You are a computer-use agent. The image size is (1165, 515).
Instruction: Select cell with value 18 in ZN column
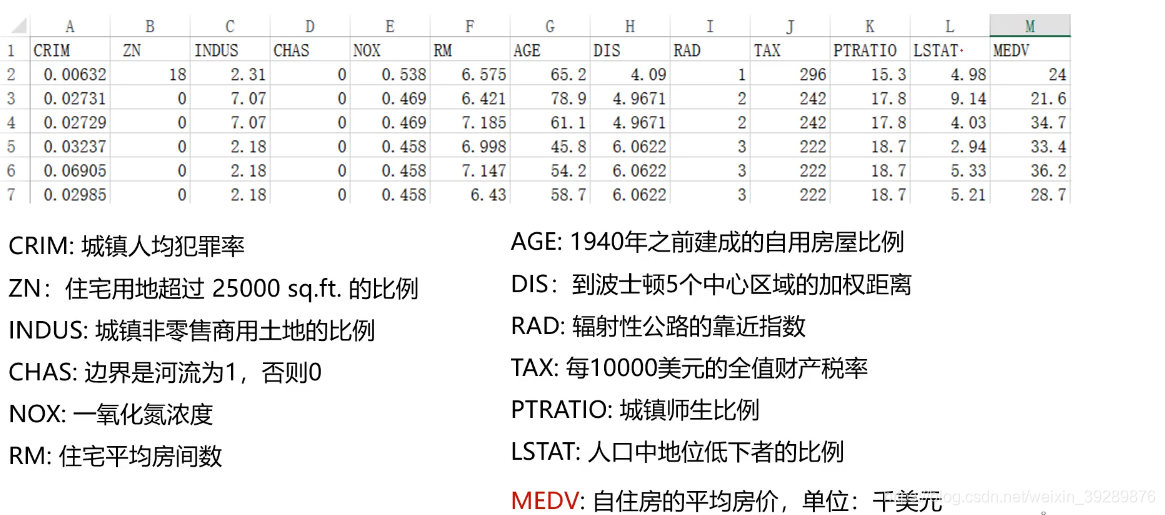pos(150,75)
